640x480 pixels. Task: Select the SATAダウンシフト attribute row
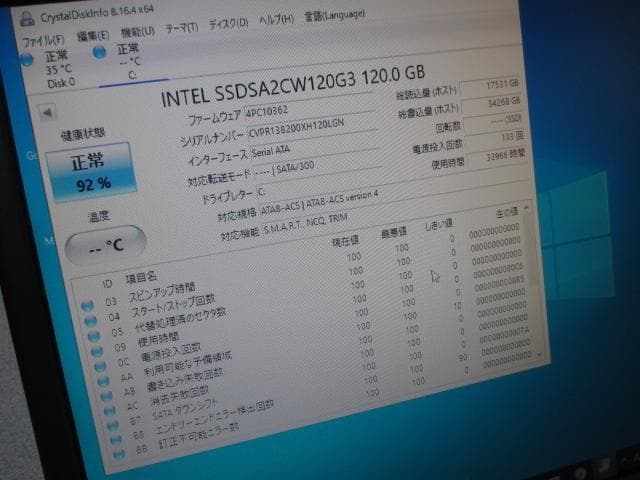pos(318,377)
